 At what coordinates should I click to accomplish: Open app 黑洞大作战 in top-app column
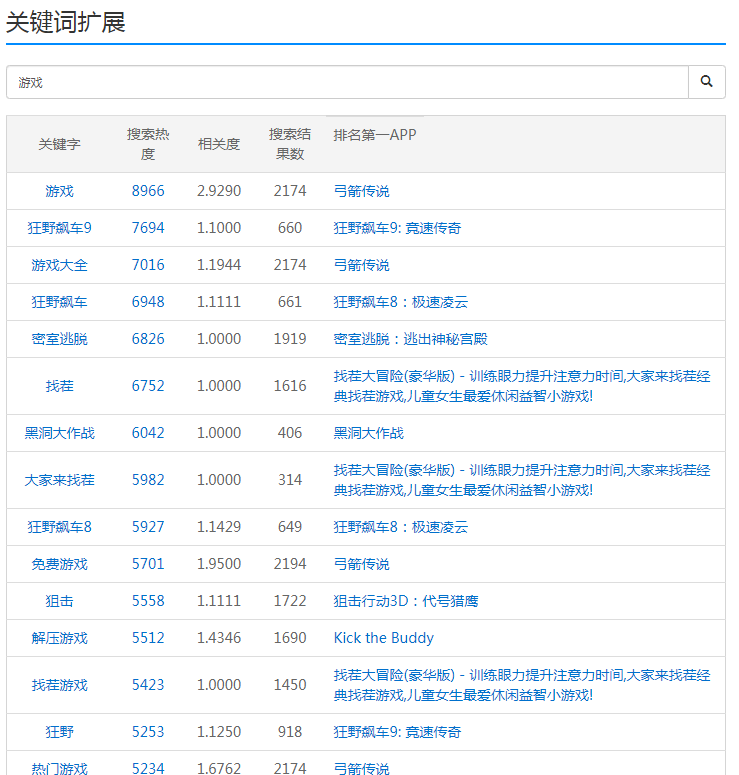368,433
